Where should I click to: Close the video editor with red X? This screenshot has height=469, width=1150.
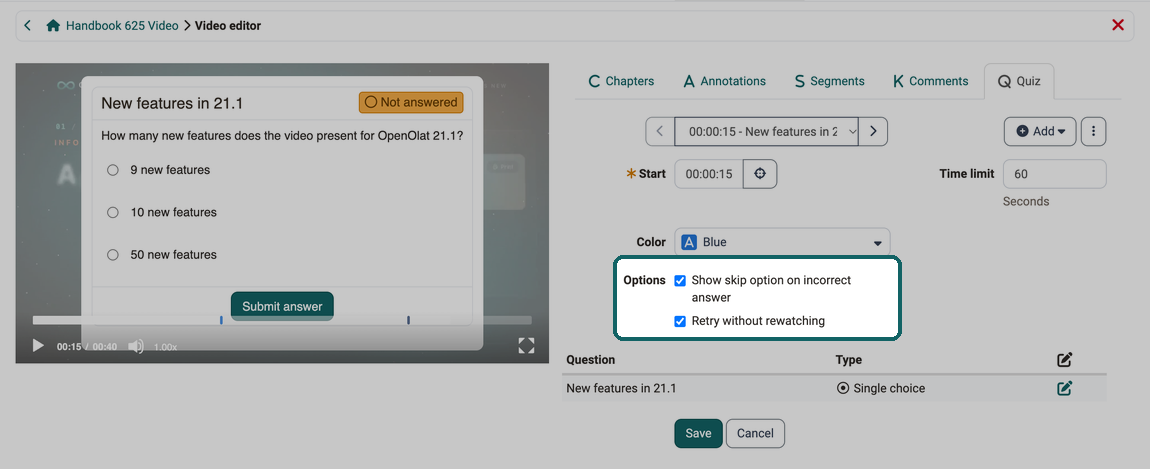tap(1118, 26)
